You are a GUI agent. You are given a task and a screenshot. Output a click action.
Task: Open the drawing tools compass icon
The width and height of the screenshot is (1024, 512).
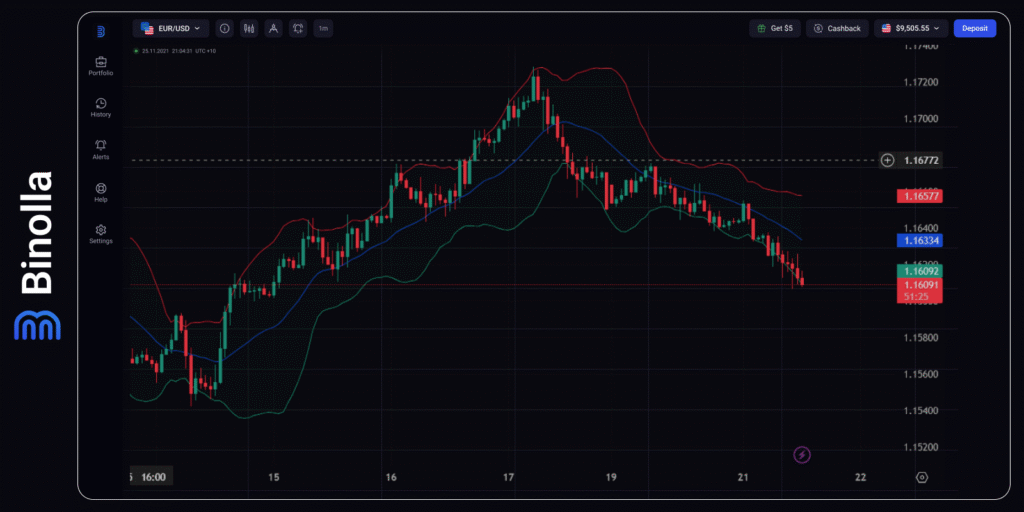click(x=273, y=29)
